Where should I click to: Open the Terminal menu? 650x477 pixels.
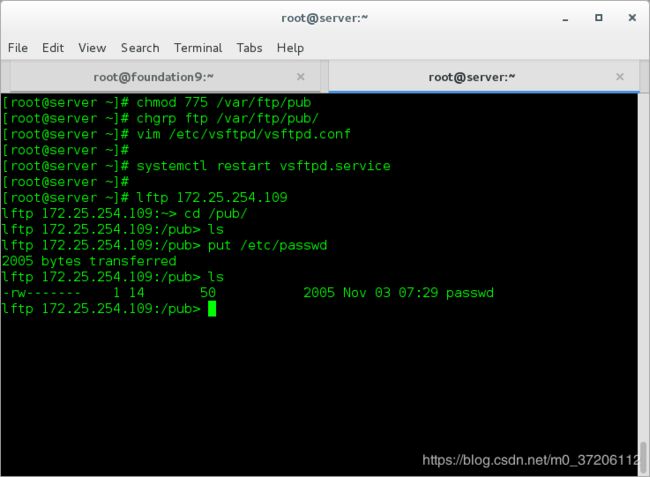coord(198,48)
